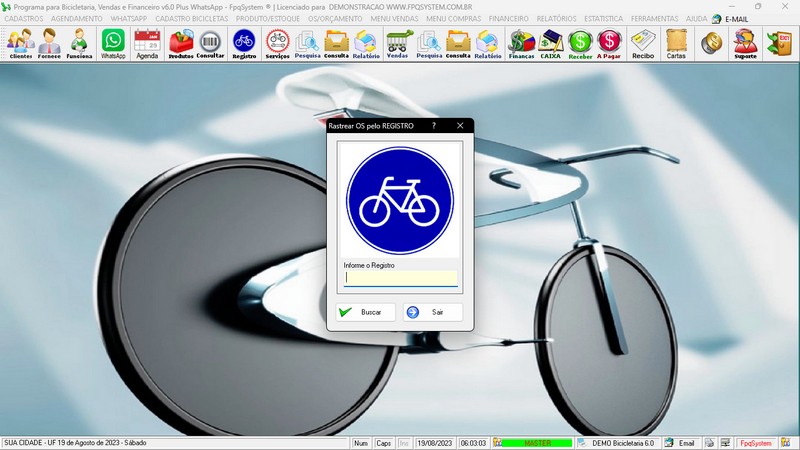
Task: Open the Suporte support agent icon
Action: coord(745,44)
